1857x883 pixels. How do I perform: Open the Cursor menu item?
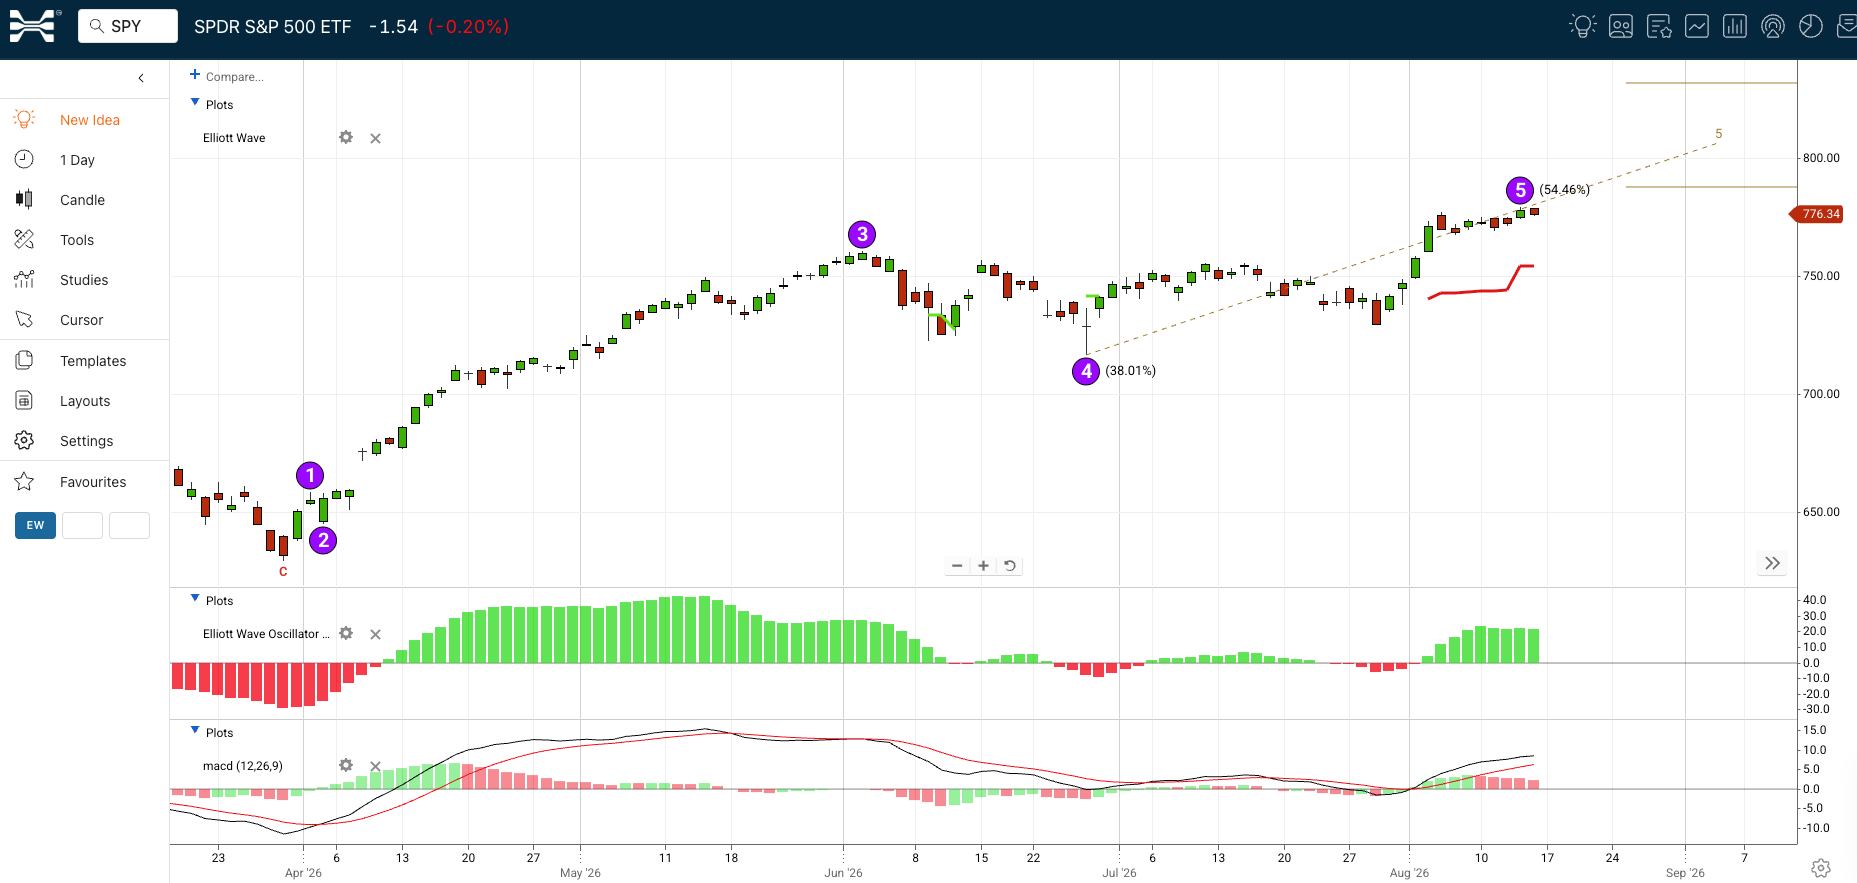(x=82, y=320)
